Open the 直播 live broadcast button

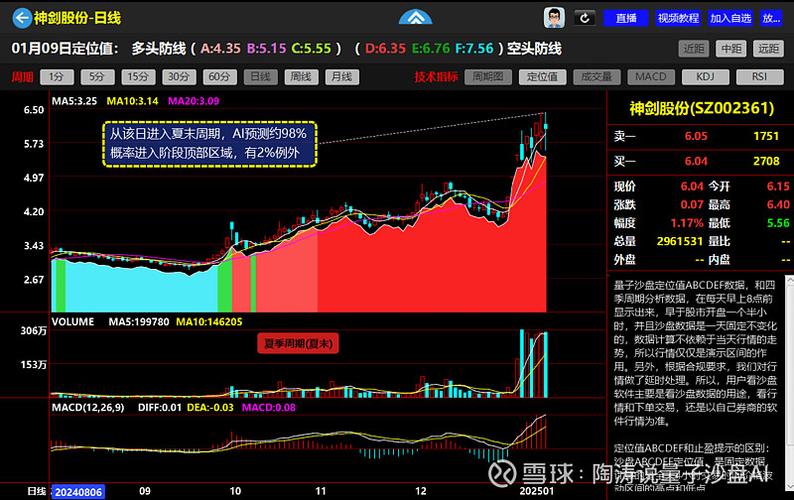[x=626, y=18]
